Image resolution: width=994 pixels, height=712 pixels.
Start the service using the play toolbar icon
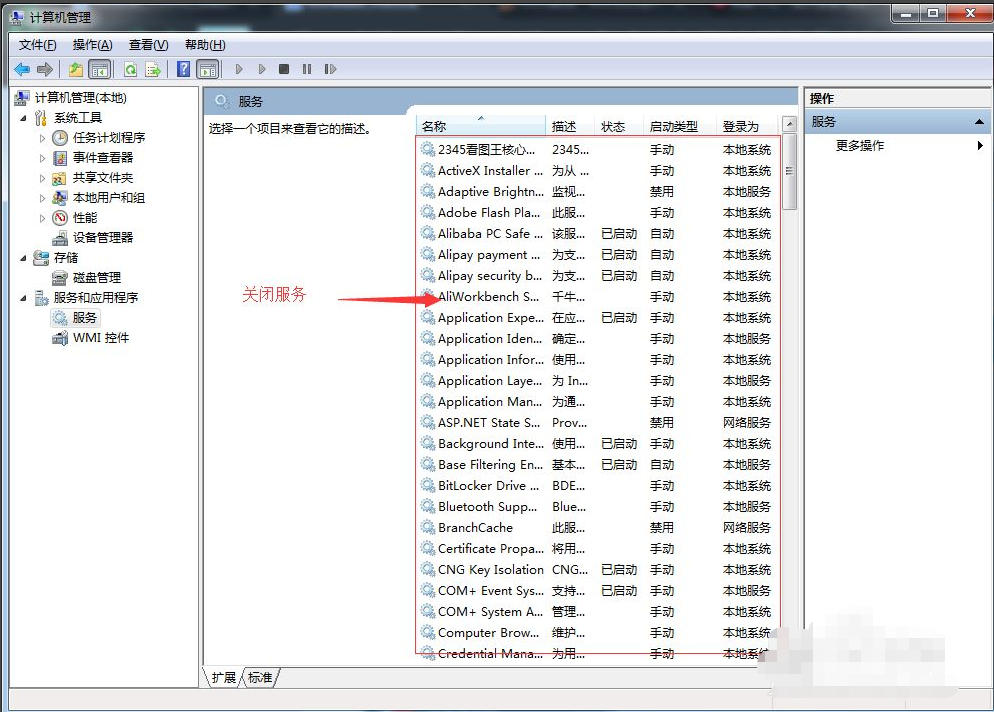tap(240, 68)
